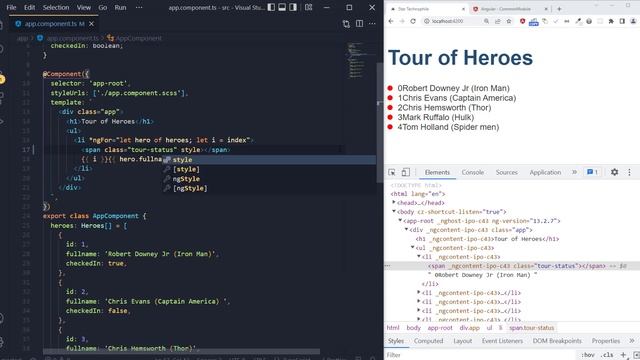Viewport: 640px width, 360px height.
Task: Click the share page icon in address bar
Action: [498, 21]
